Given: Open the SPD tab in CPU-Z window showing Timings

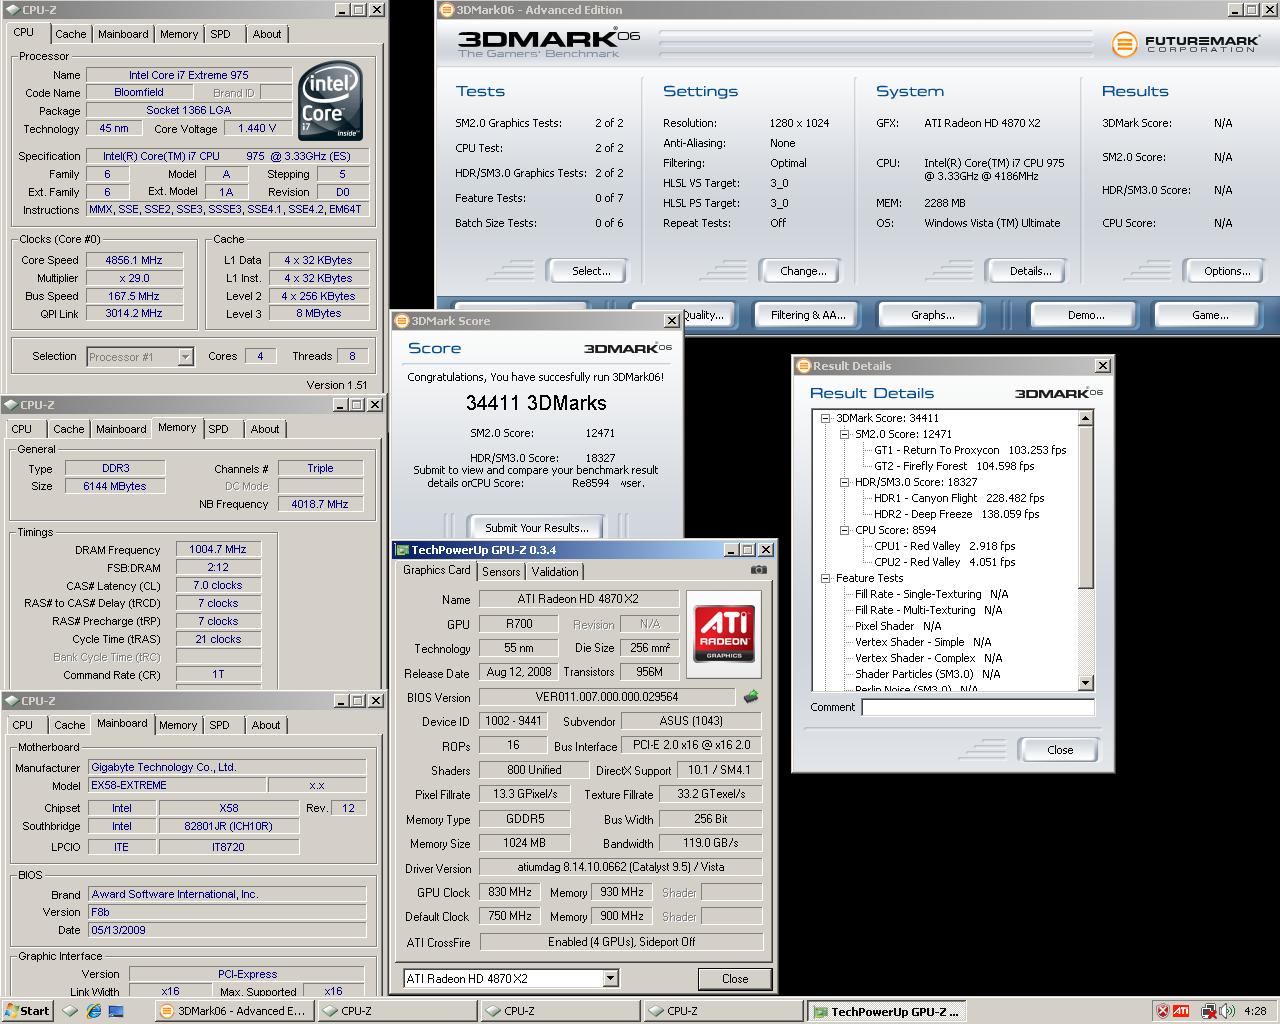Looking at the screenshot, I should (219, 429).
